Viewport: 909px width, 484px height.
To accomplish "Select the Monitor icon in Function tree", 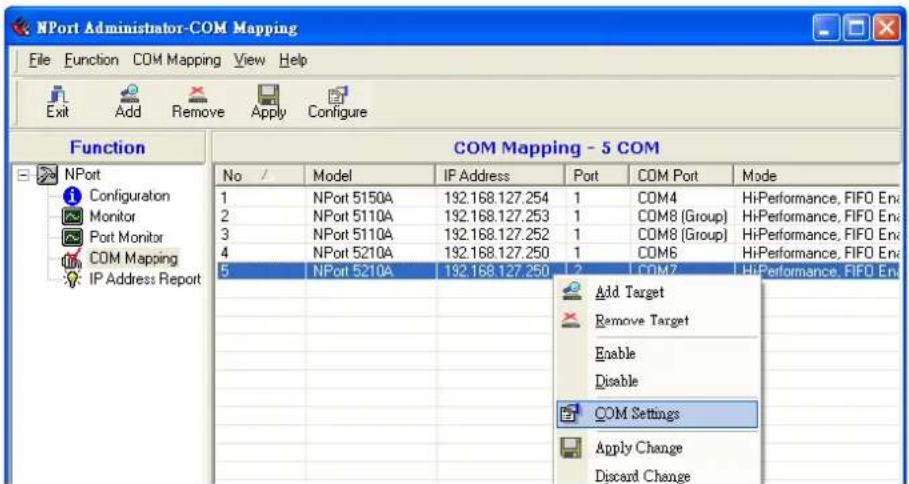I will click(x=72, y=217).
